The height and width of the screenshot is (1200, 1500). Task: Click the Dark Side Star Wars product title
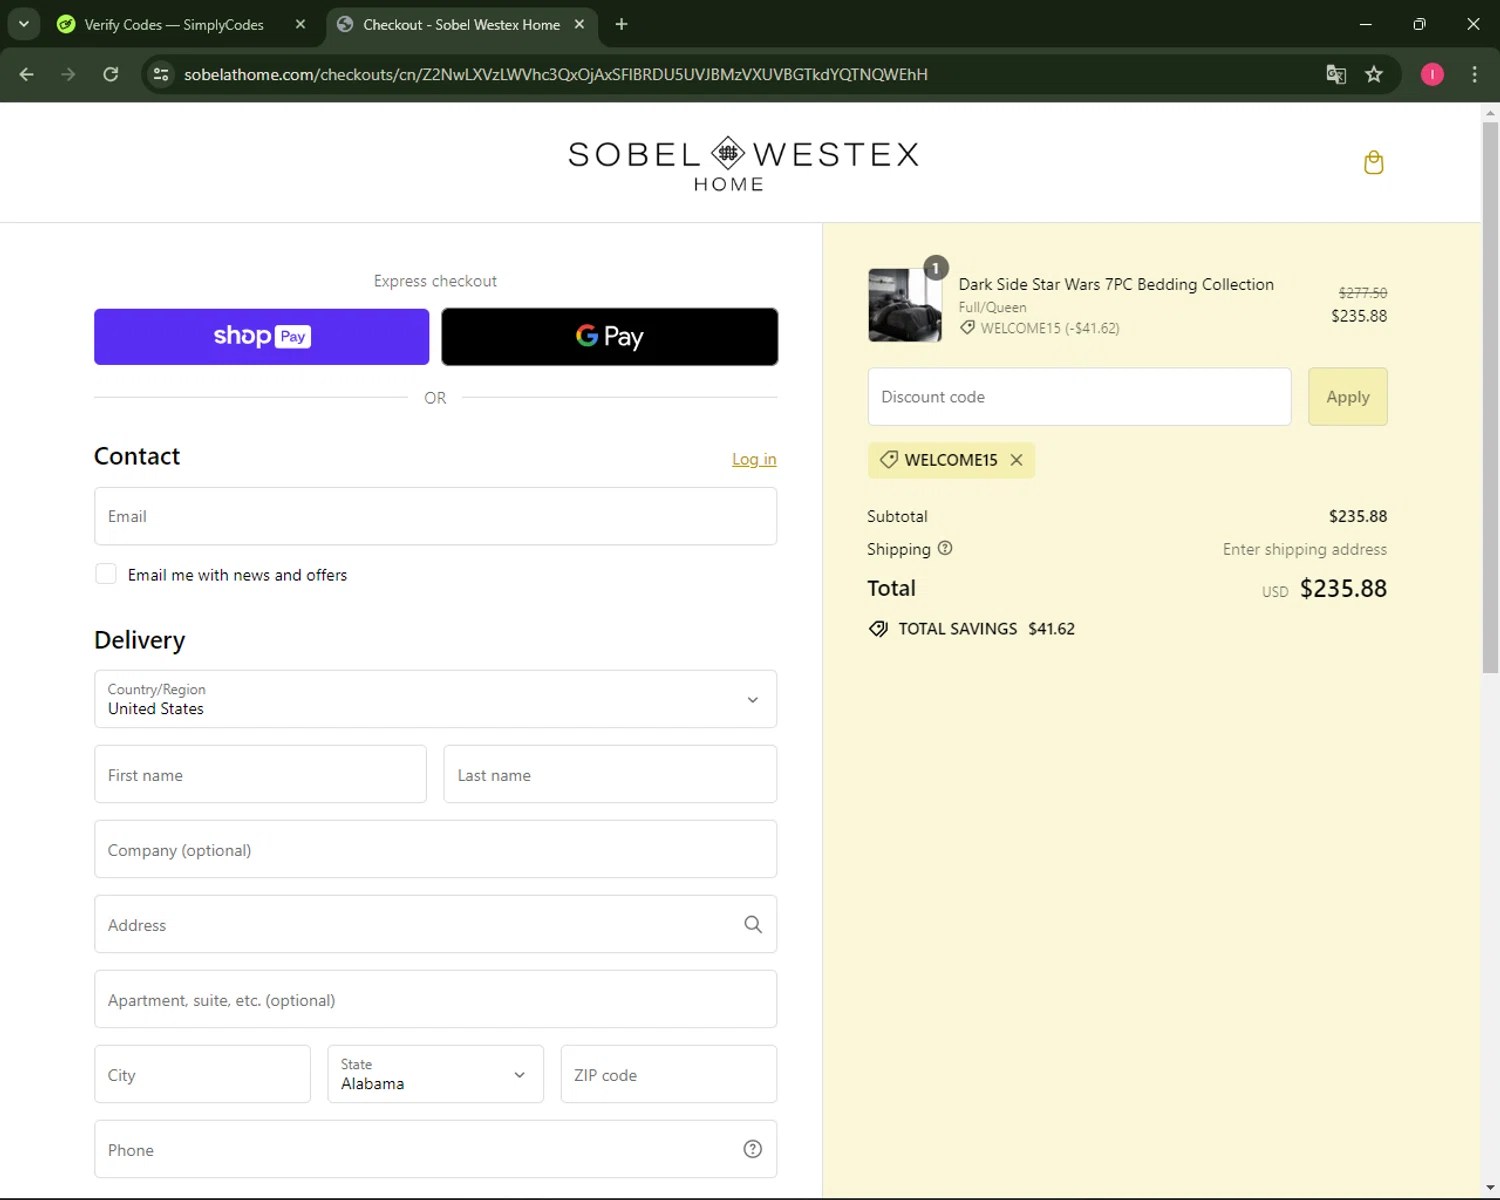[1116, 284]
